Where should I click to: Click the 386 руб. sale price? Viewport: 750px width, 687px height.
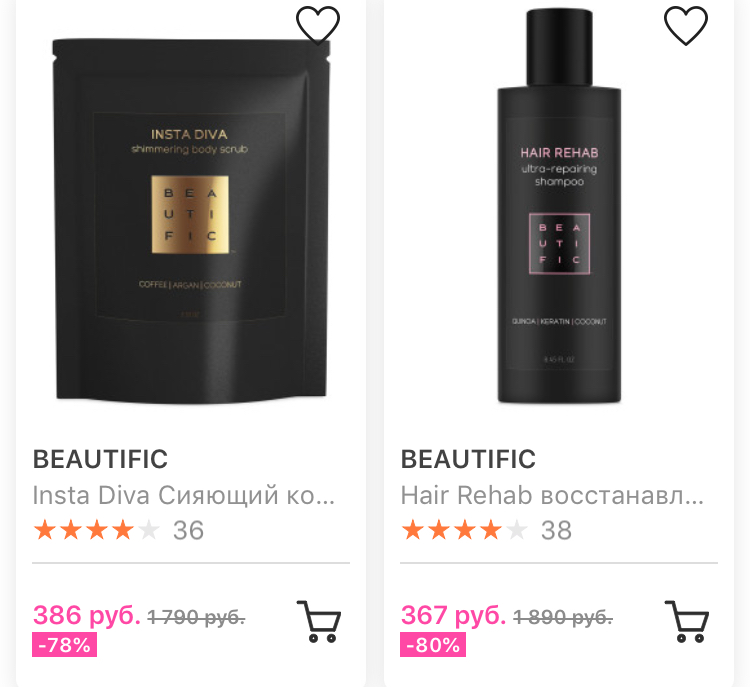tap(87, 615)
